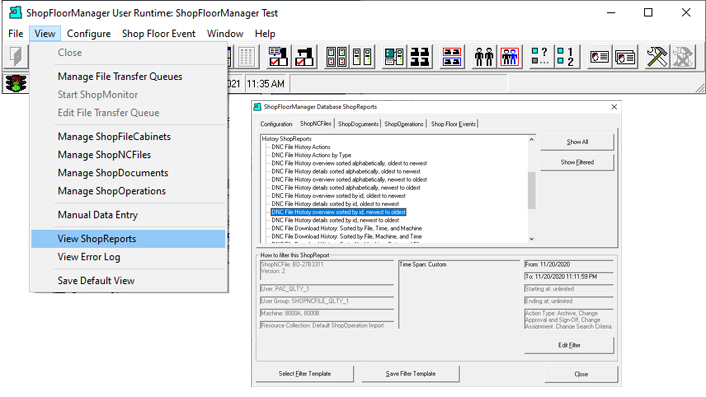Click red-framed people group icon
706x397 pixels.
(x=510, y=57)
